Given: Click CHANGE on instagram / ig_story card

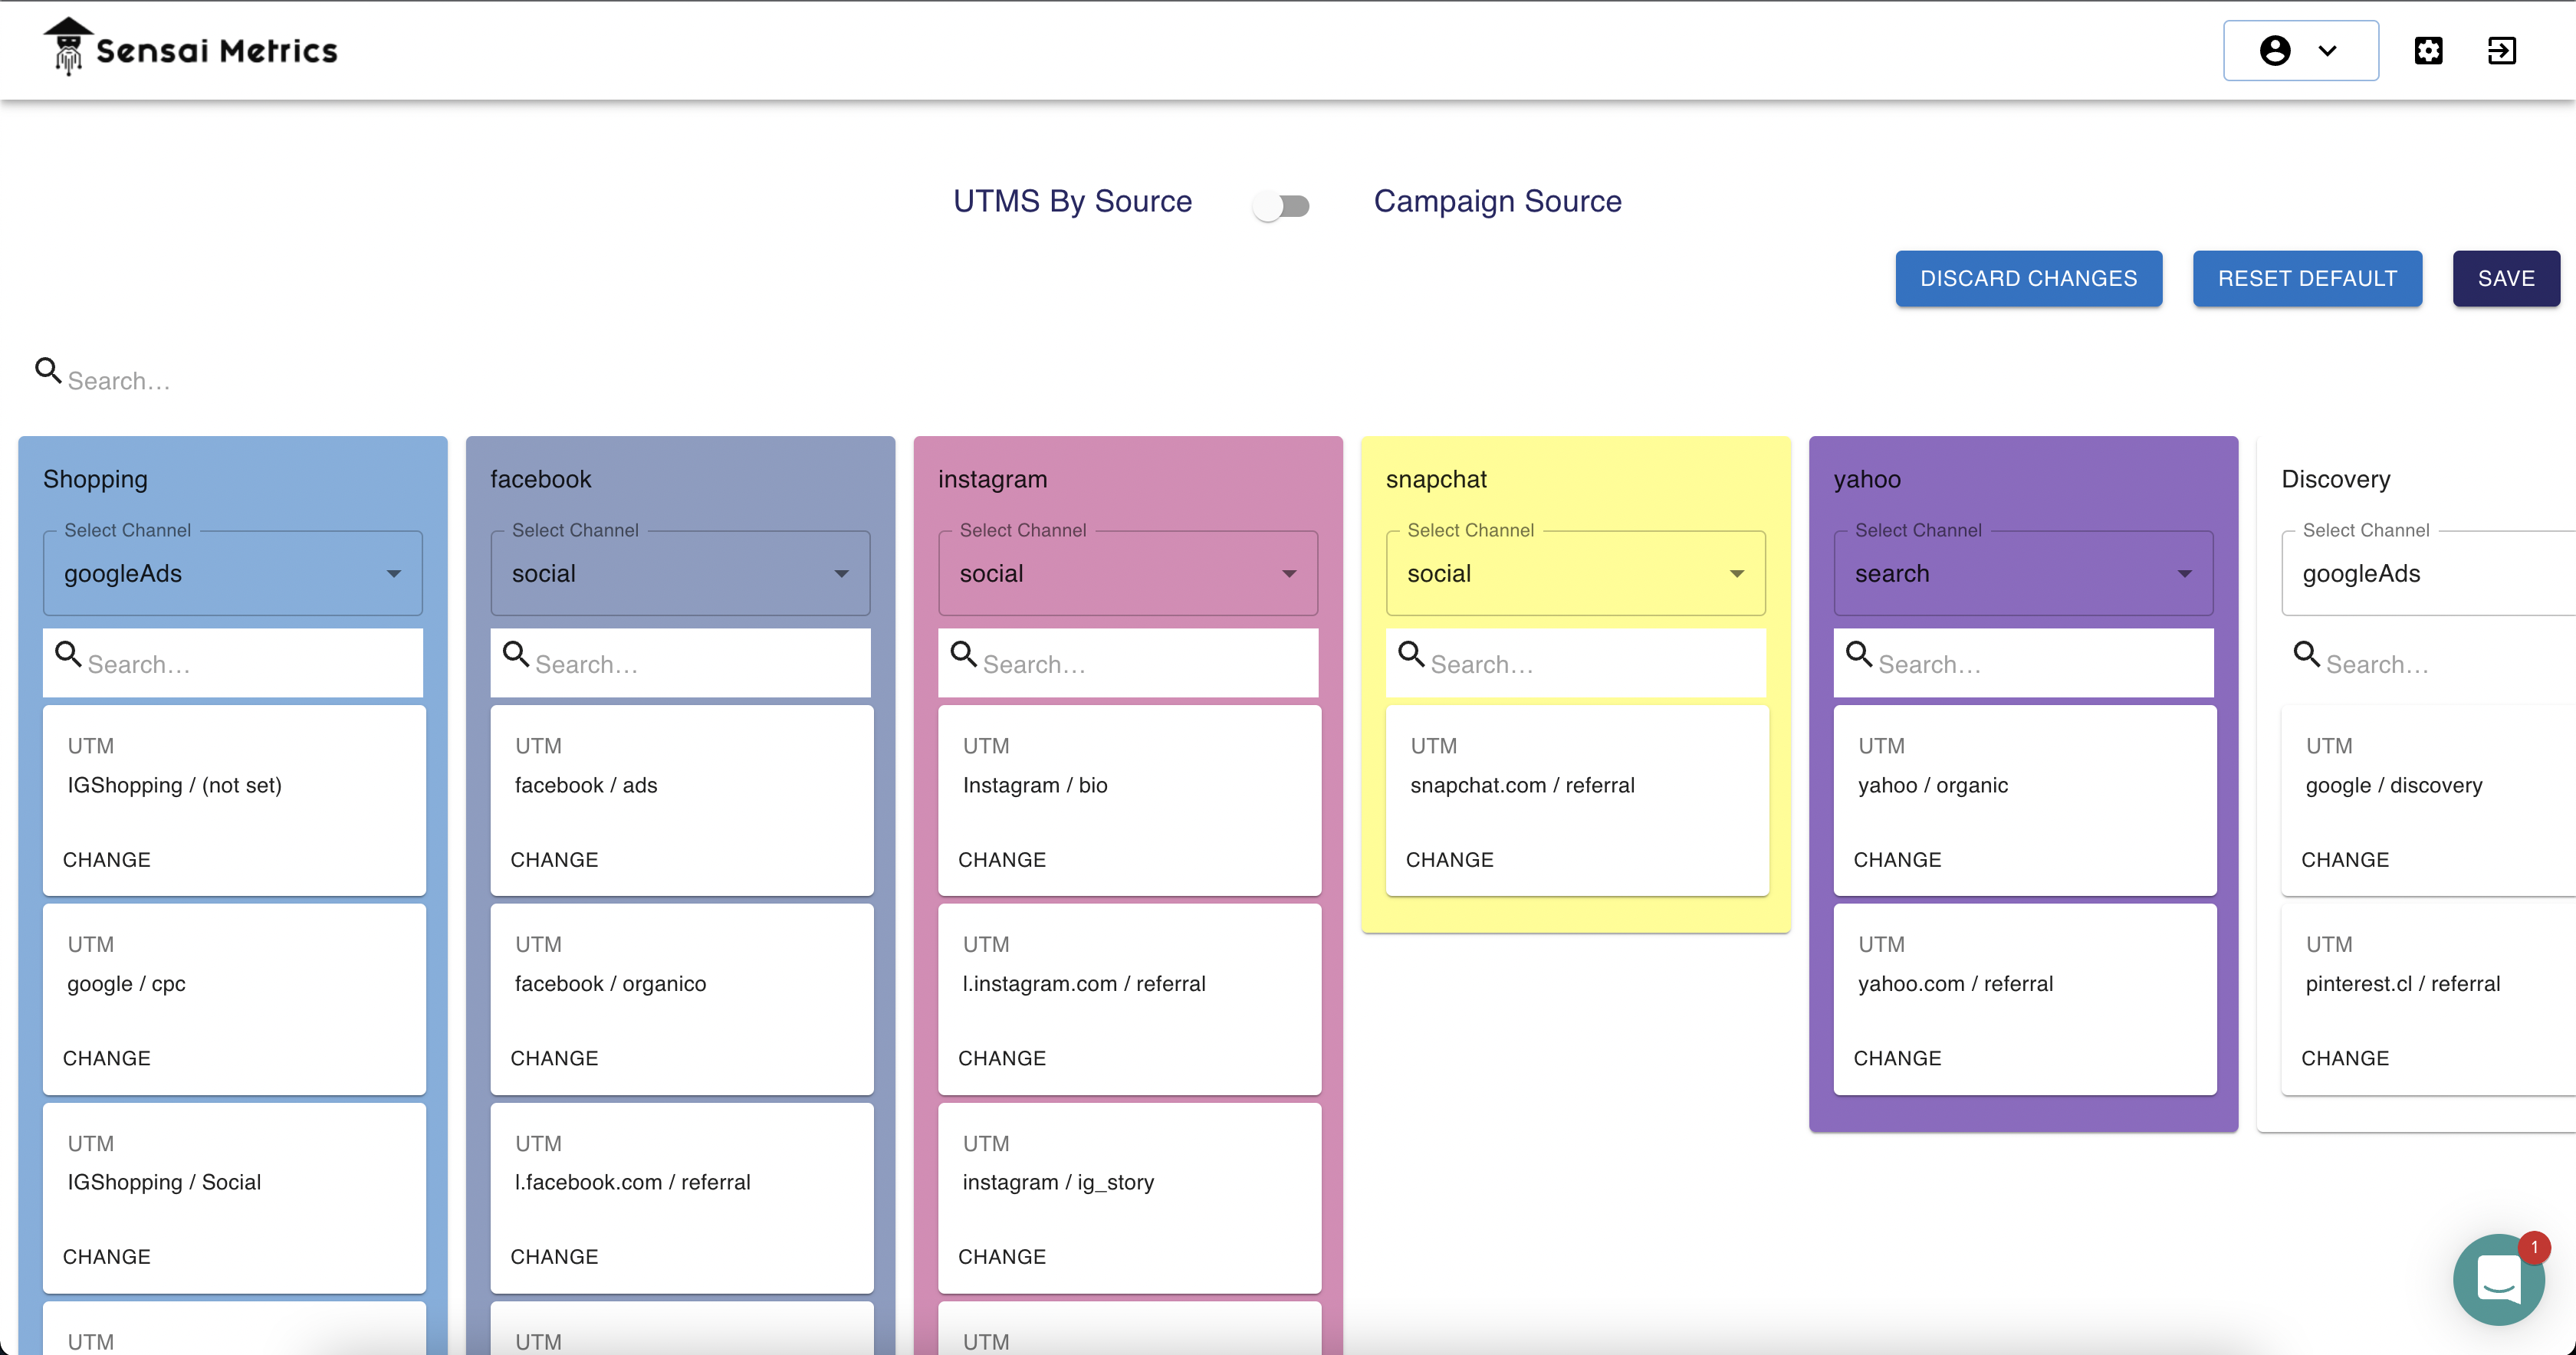Looking at the screenshot, I should pyautogui.click(x=1002, y=1257).
